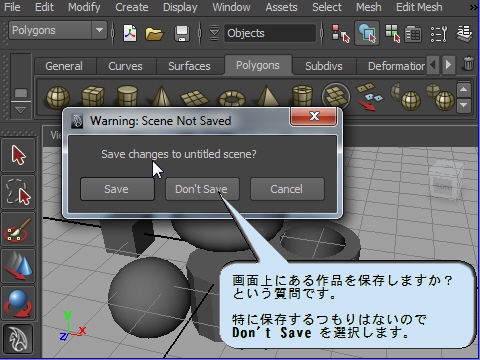Viewport: 480px width, 360px height.
Task: Activate the Lasso select tool
Action: 18,192
